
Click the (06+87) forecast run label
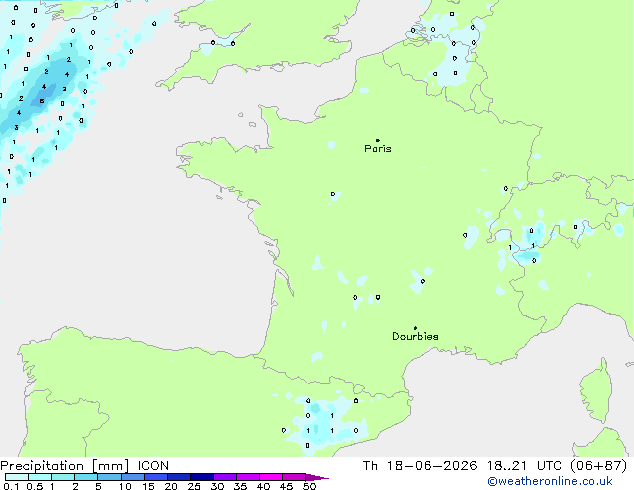[598, 466]
